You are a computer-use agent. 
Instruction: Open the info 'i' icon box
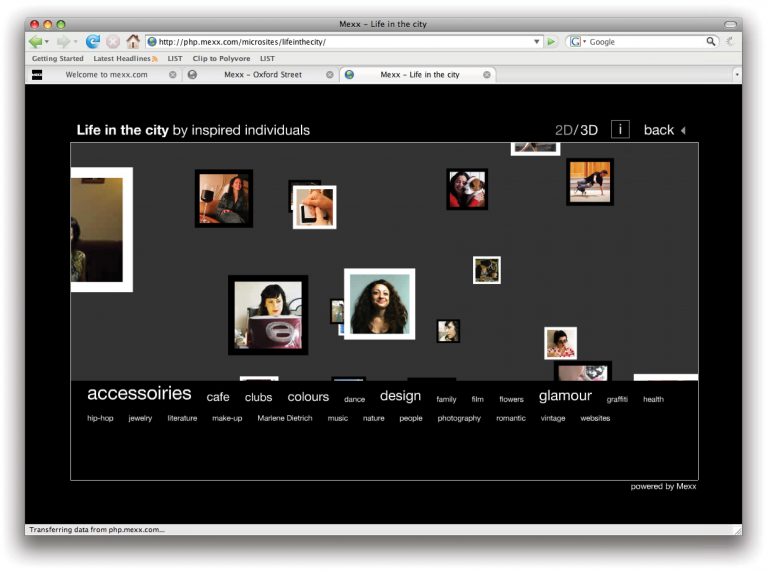(620, 130)
